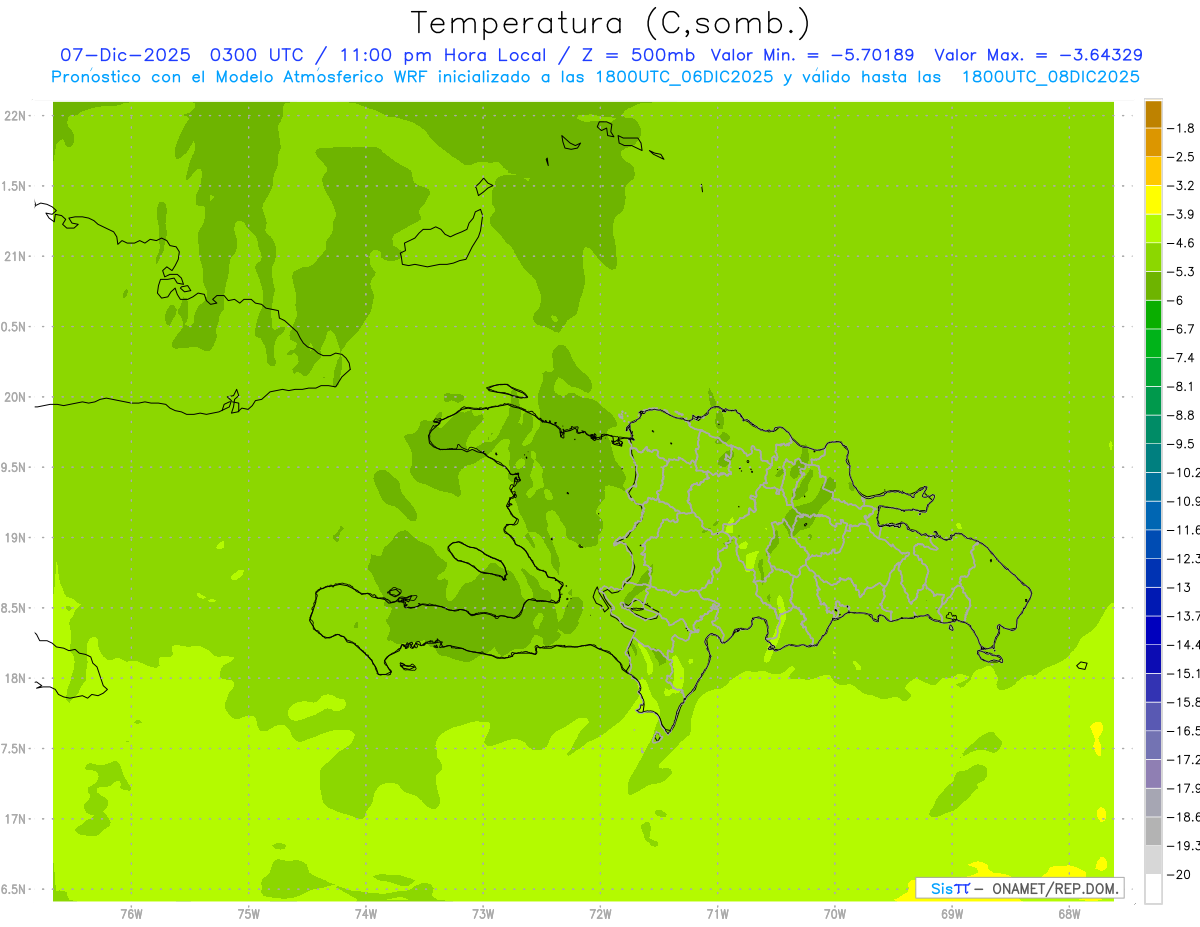Click the legend value "-17.2"
Viewport: 1200px width, 927px height.
(x=1183, y=760)
